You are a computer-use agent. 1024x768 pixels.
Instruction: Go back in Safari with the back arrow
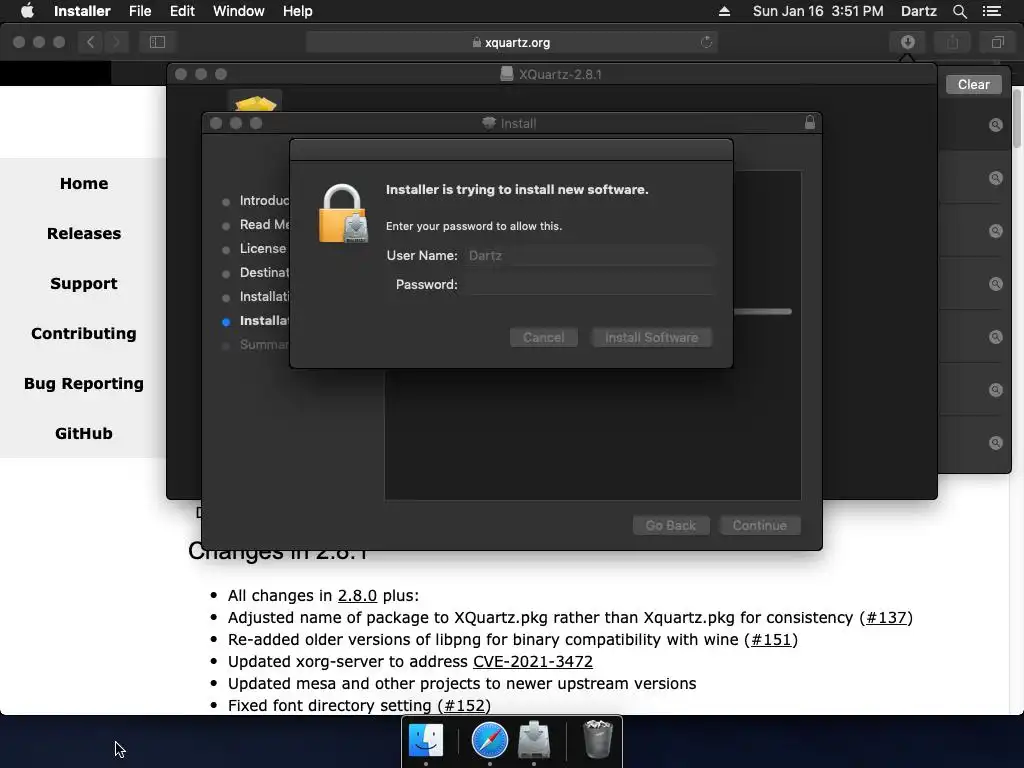90,42
